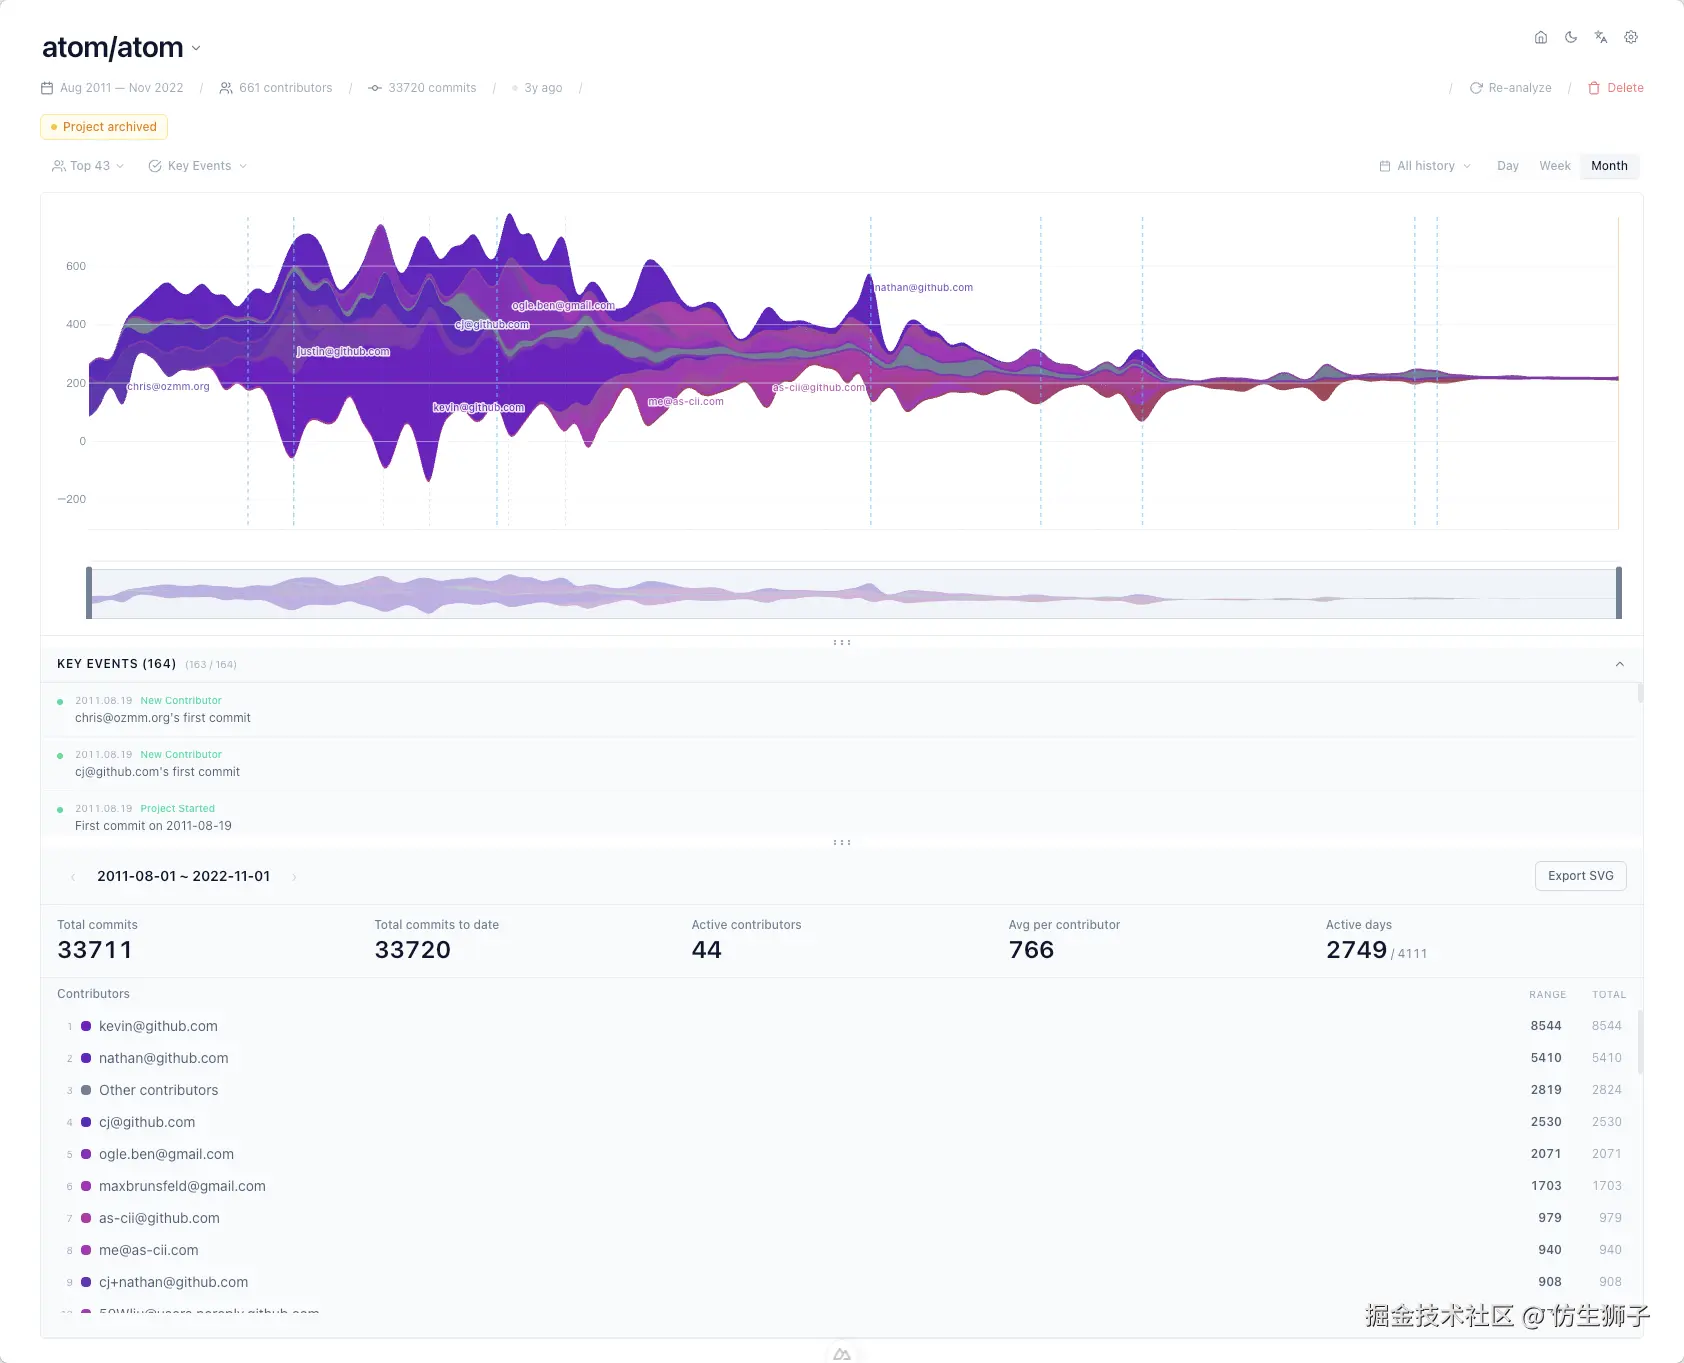Click the color dot next to cj@github.com
Viewport: 1684px width, 1363px height.
(x=86, y=1122)
